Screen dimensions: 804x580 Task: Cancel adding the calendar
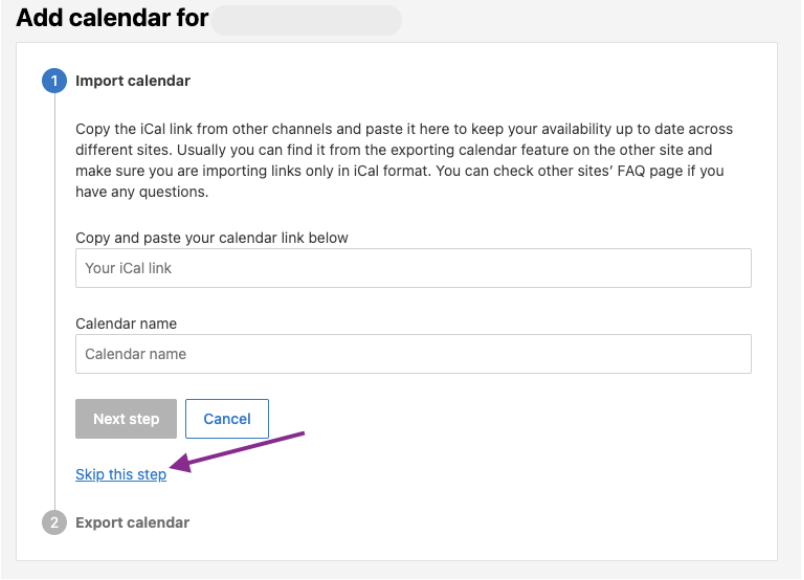pos(227,419)
